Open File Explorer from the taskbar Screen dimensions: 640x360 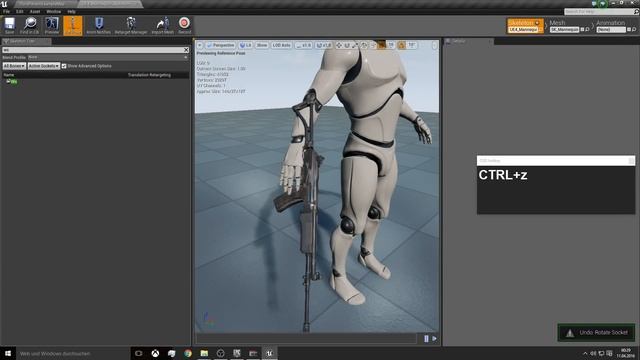(x=204, y=353)
